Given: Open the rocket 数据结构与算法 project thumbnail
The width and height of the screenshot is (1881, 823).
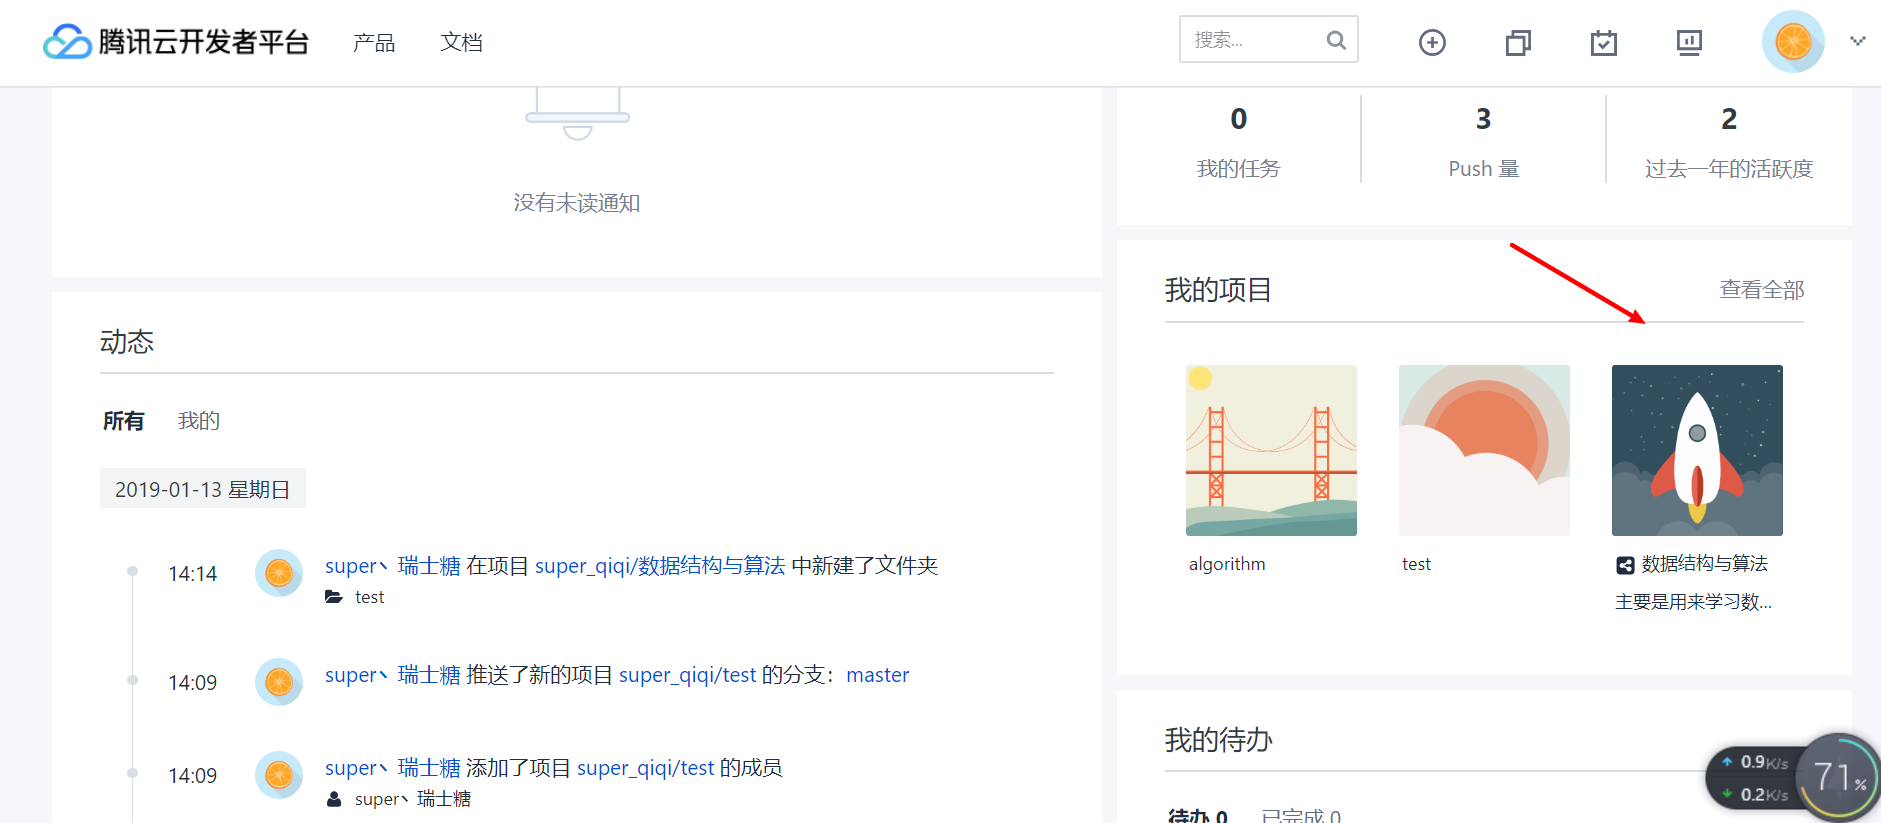Looking at the screenshot, I should pos(1697,450).
